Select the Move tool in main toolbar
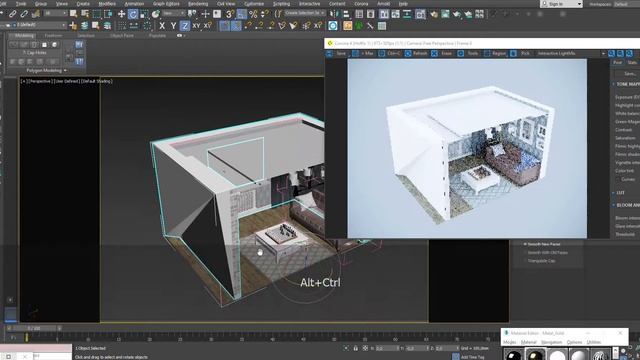The width and height of the screenshot is (640, 360). [121, 14]
